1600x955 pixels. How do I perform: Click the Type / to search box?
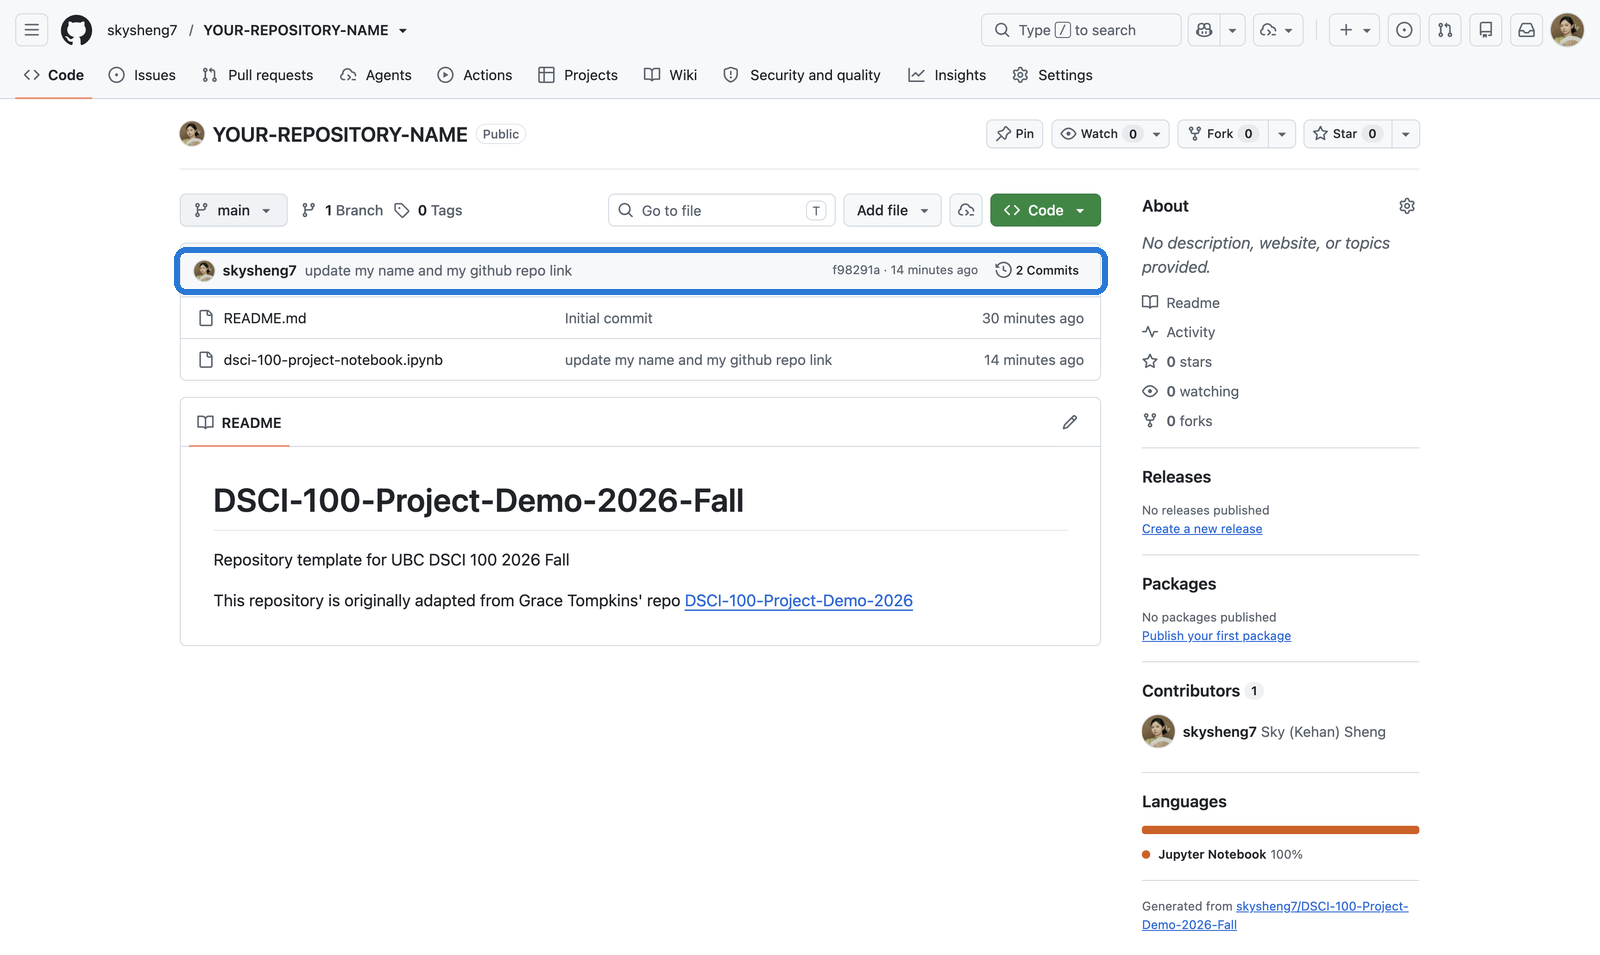pos(1081,30)
